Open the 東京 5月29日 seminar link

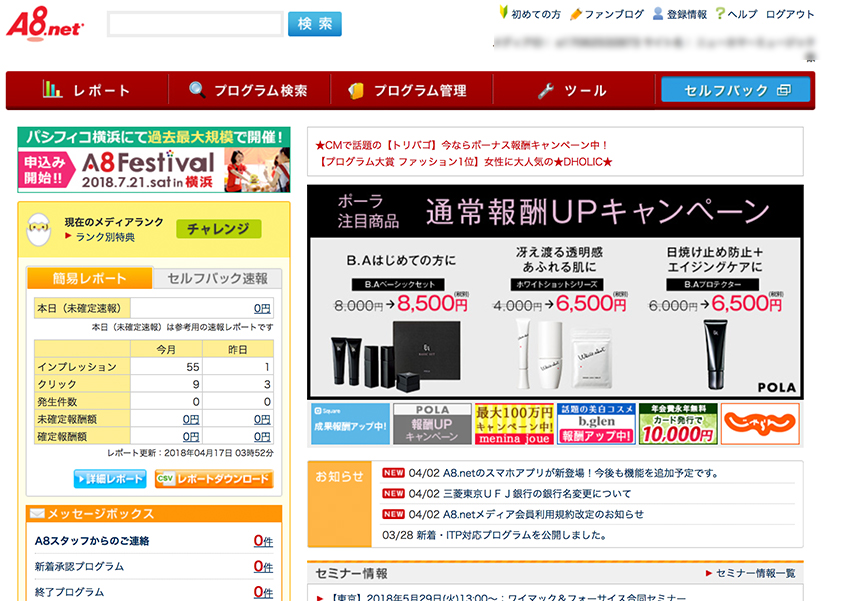(508, 597)
